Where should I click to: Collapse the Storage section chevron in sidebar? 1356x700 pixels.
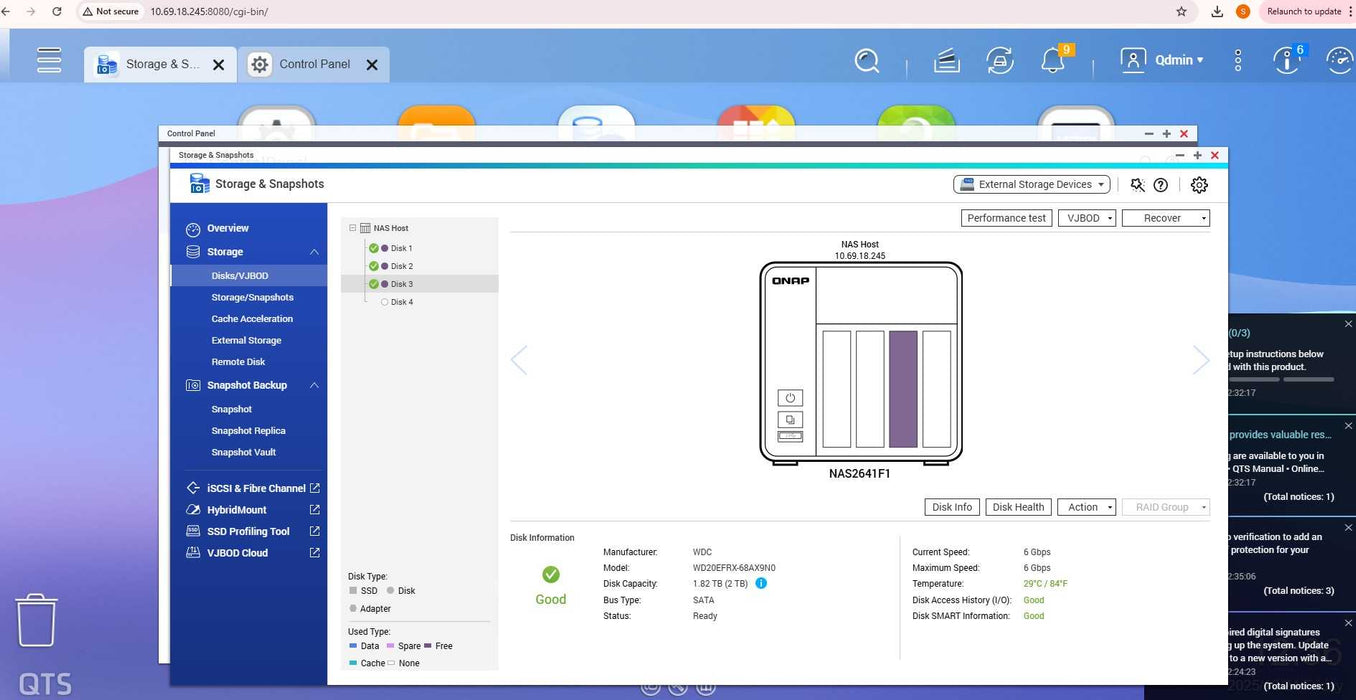pos(314,252)
